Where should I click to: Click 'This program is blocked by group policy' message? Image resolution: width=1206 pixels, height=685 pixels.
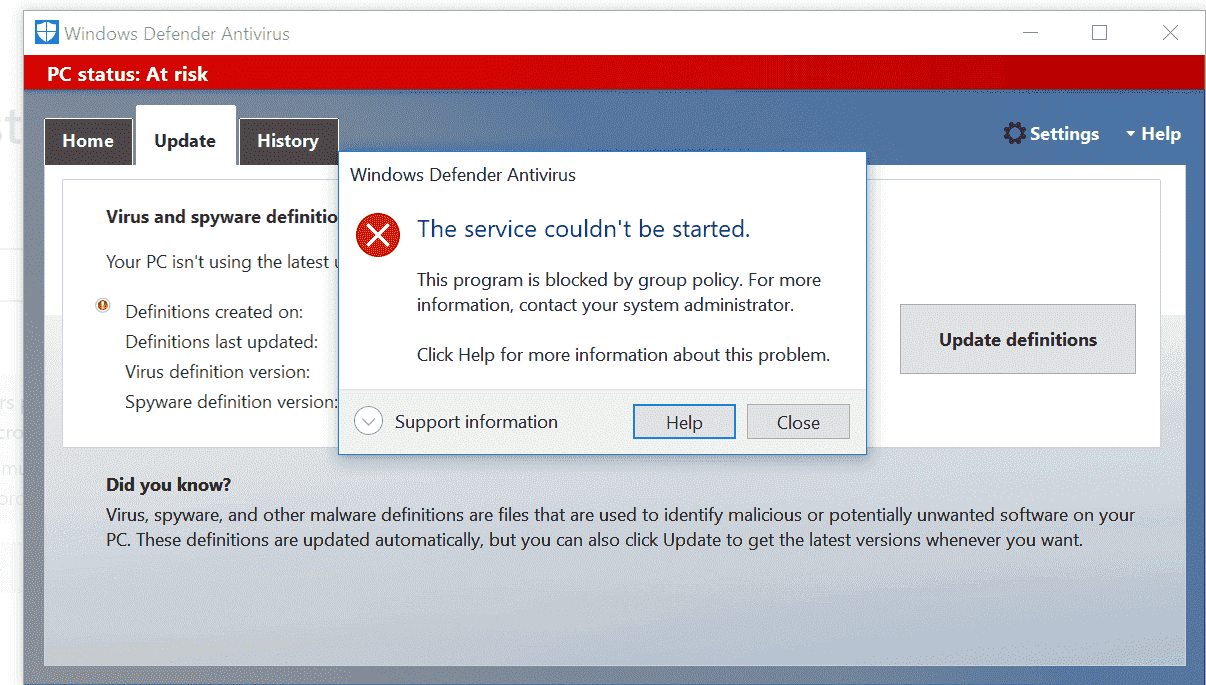coord(619,292)
